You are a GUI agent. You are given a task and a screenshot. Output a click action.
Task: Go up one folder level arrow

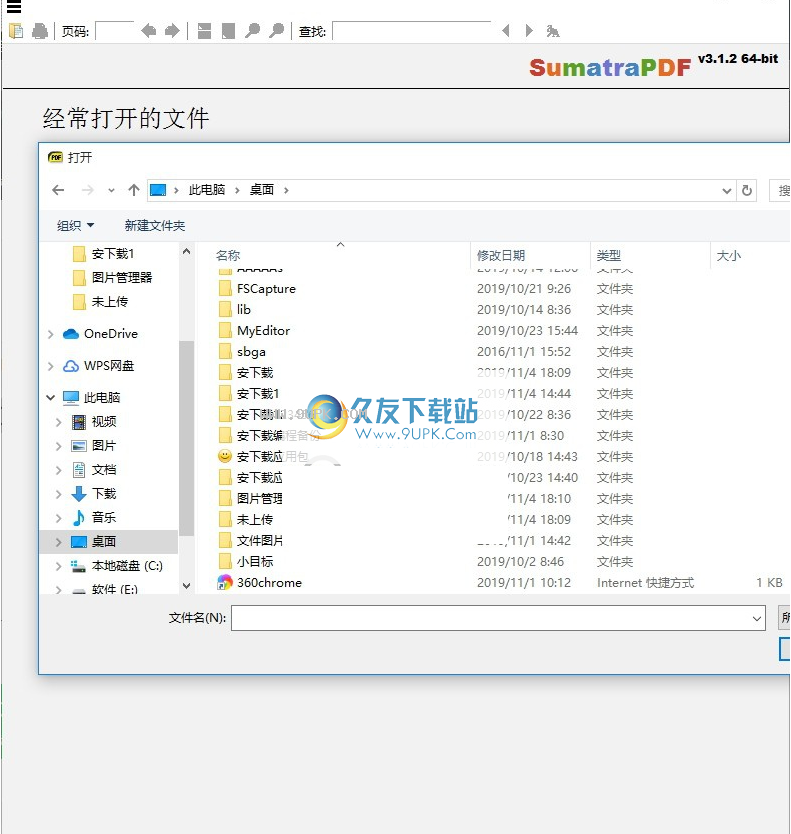[134, 190]
